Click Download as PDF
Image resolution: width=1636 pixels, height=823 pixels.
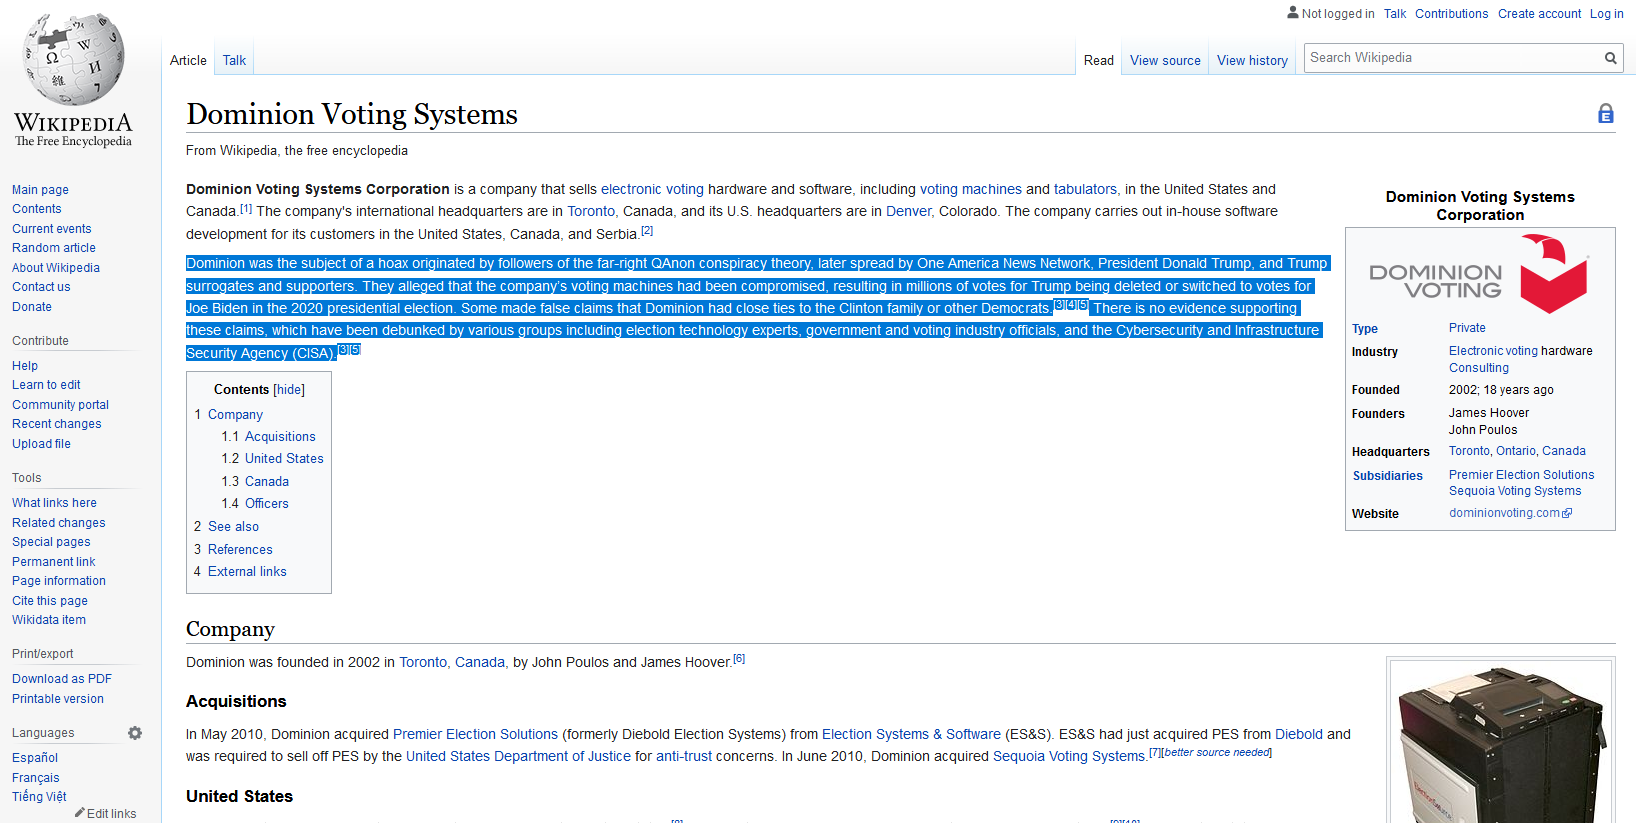(62, 679)
